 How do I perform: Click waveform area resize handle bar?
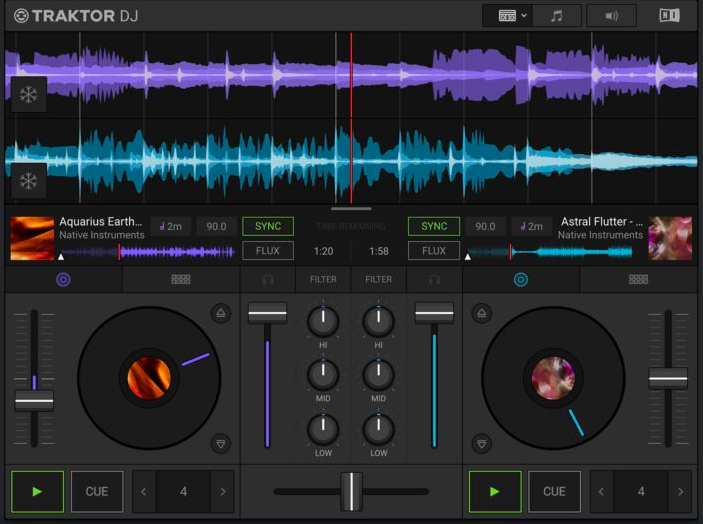coord(351,209)
